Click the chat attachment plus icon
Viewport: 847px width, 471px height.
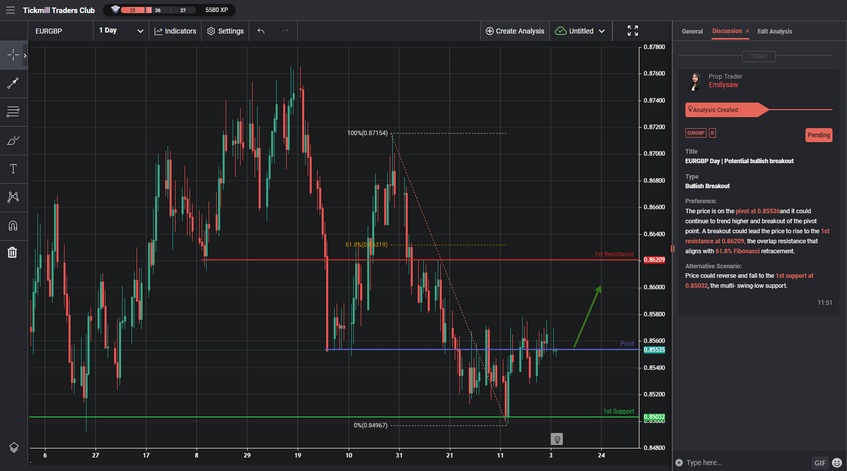(679, 462)
